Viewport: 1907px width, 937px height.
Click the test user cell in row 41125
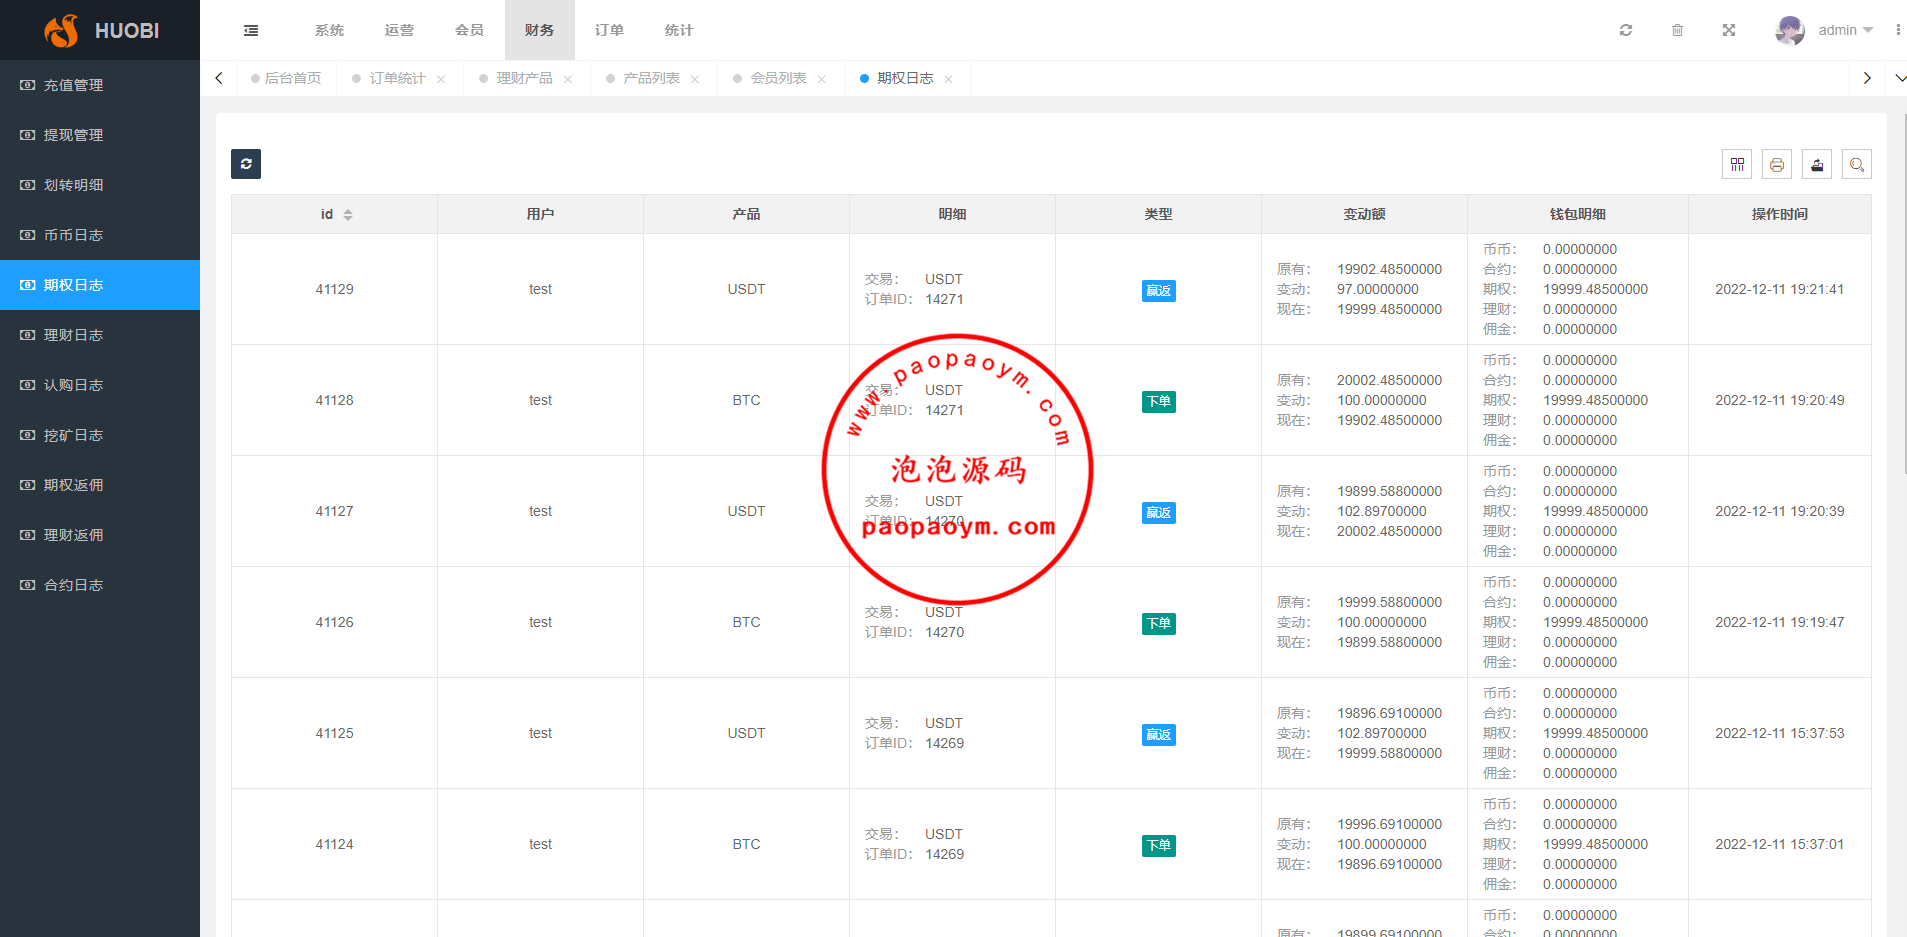tap(540, 733)
